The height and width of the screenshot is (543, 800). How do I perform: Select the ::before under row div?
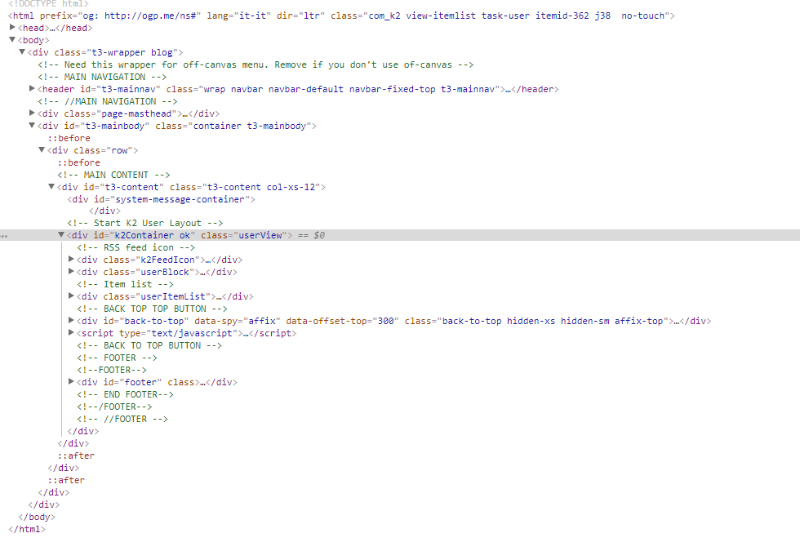[79, 163]
